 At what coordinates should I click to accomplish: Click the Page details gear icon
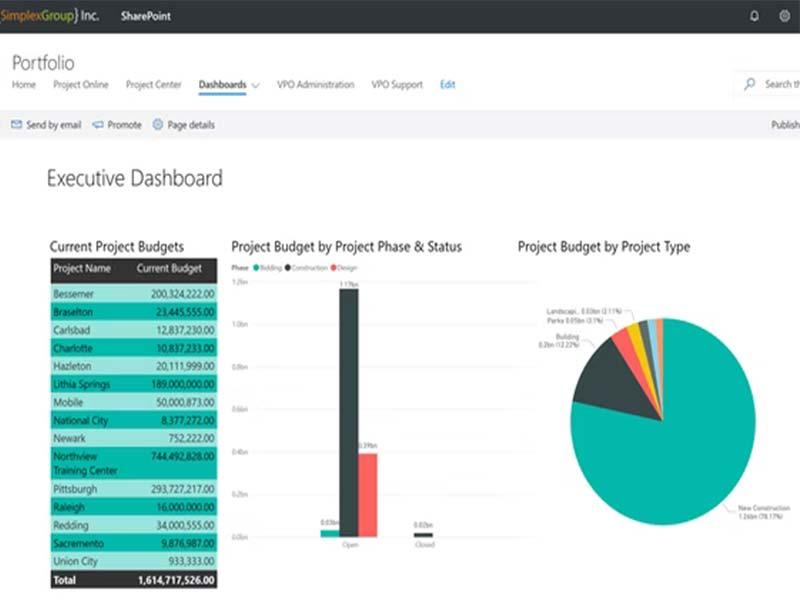pos(158,124)
